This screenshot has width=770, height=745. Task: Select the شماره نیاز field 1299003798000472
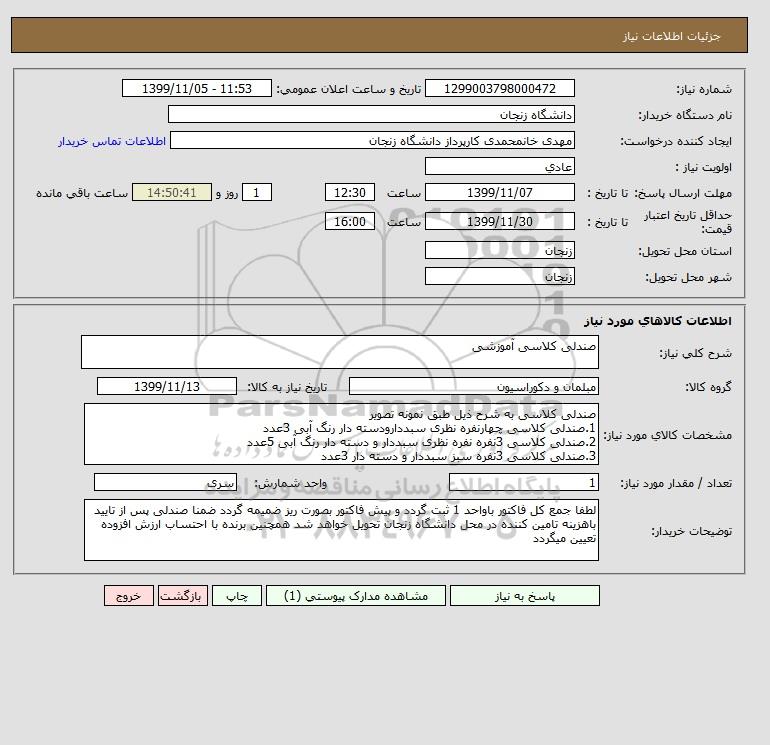[499, 88]
